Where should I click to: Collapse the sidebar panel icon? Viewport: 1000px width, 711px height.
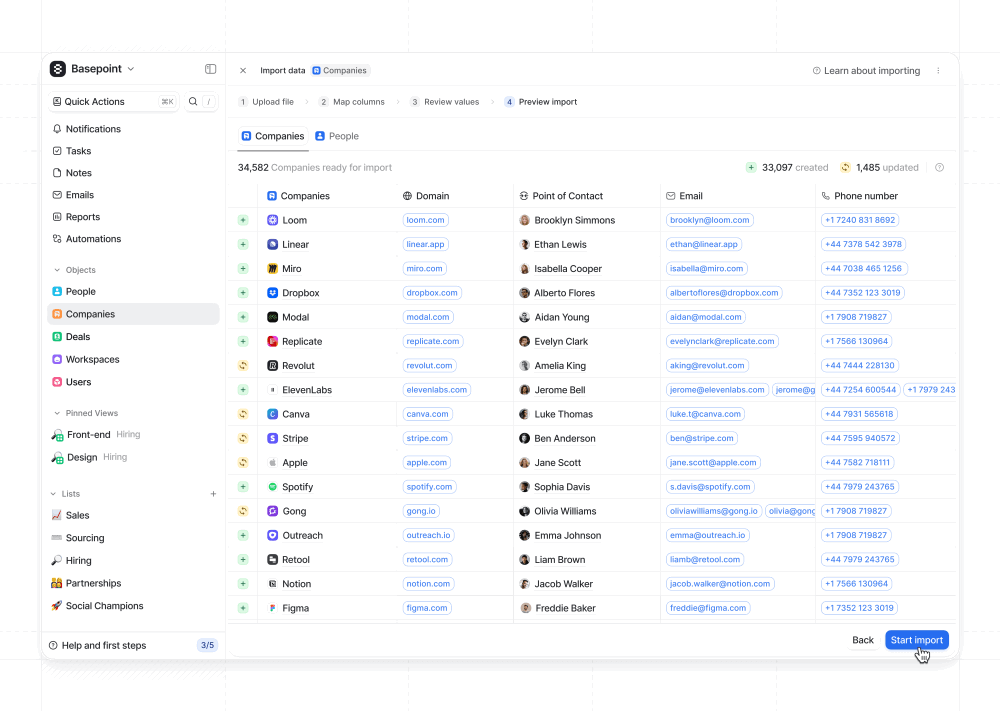pos(210,69)
